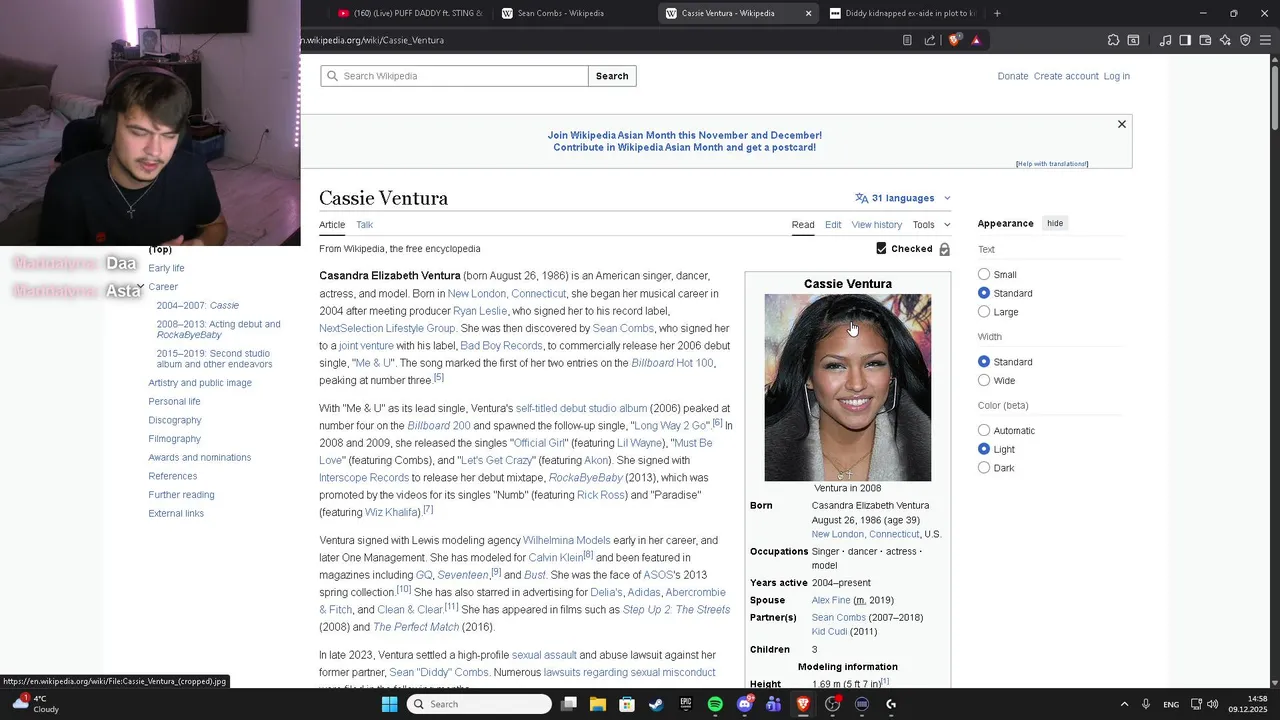This screenshot has width=1280, height=720.
Task: Switch to the Sean Combs Wikipedia tab
Action: pyautogui.click(x=560, y=13)
